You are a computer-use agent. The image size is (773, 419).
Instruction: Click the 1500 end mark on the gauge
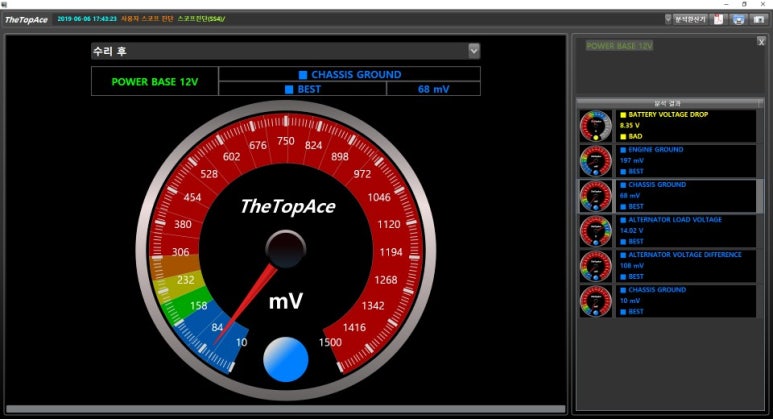point(330,342)
